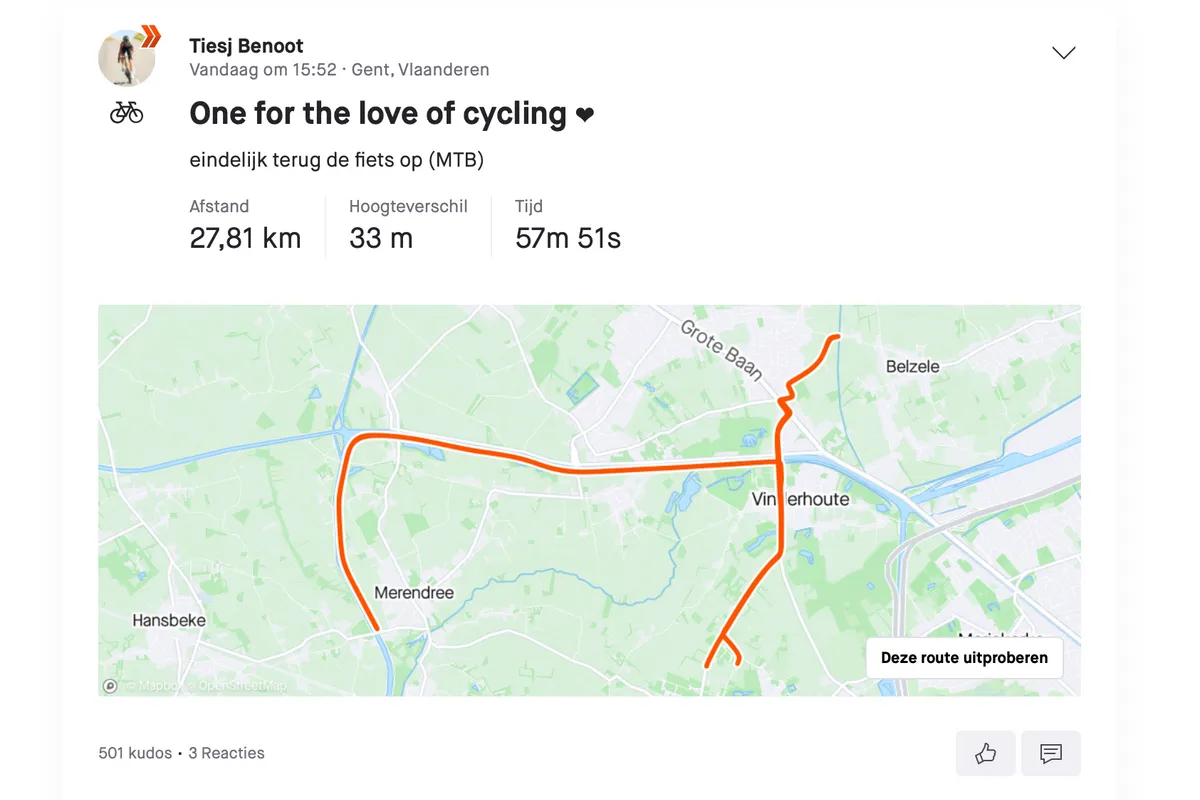
Task: Show the 3 Reacties comments
Action: (x=226, y=753)
